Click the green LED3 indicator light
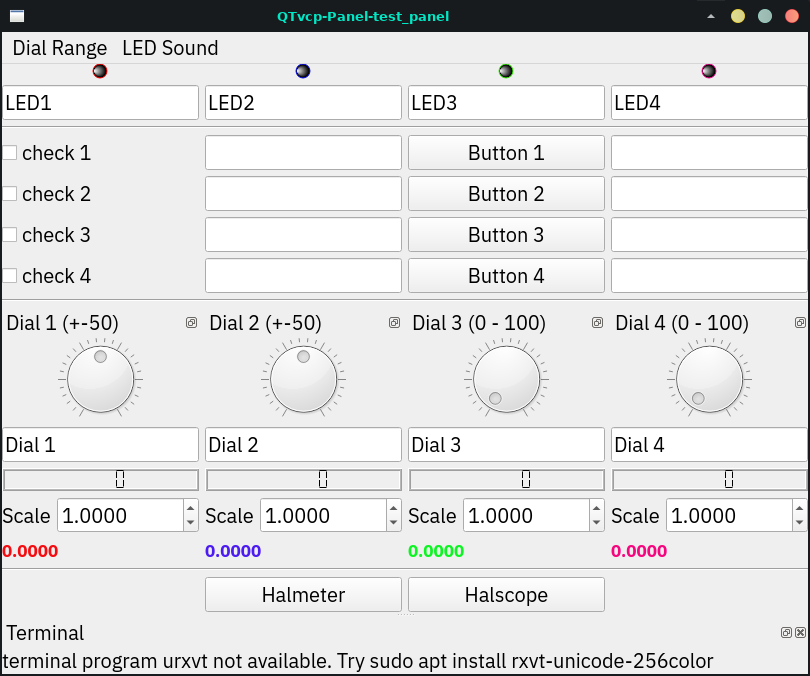 pos(506,71)
